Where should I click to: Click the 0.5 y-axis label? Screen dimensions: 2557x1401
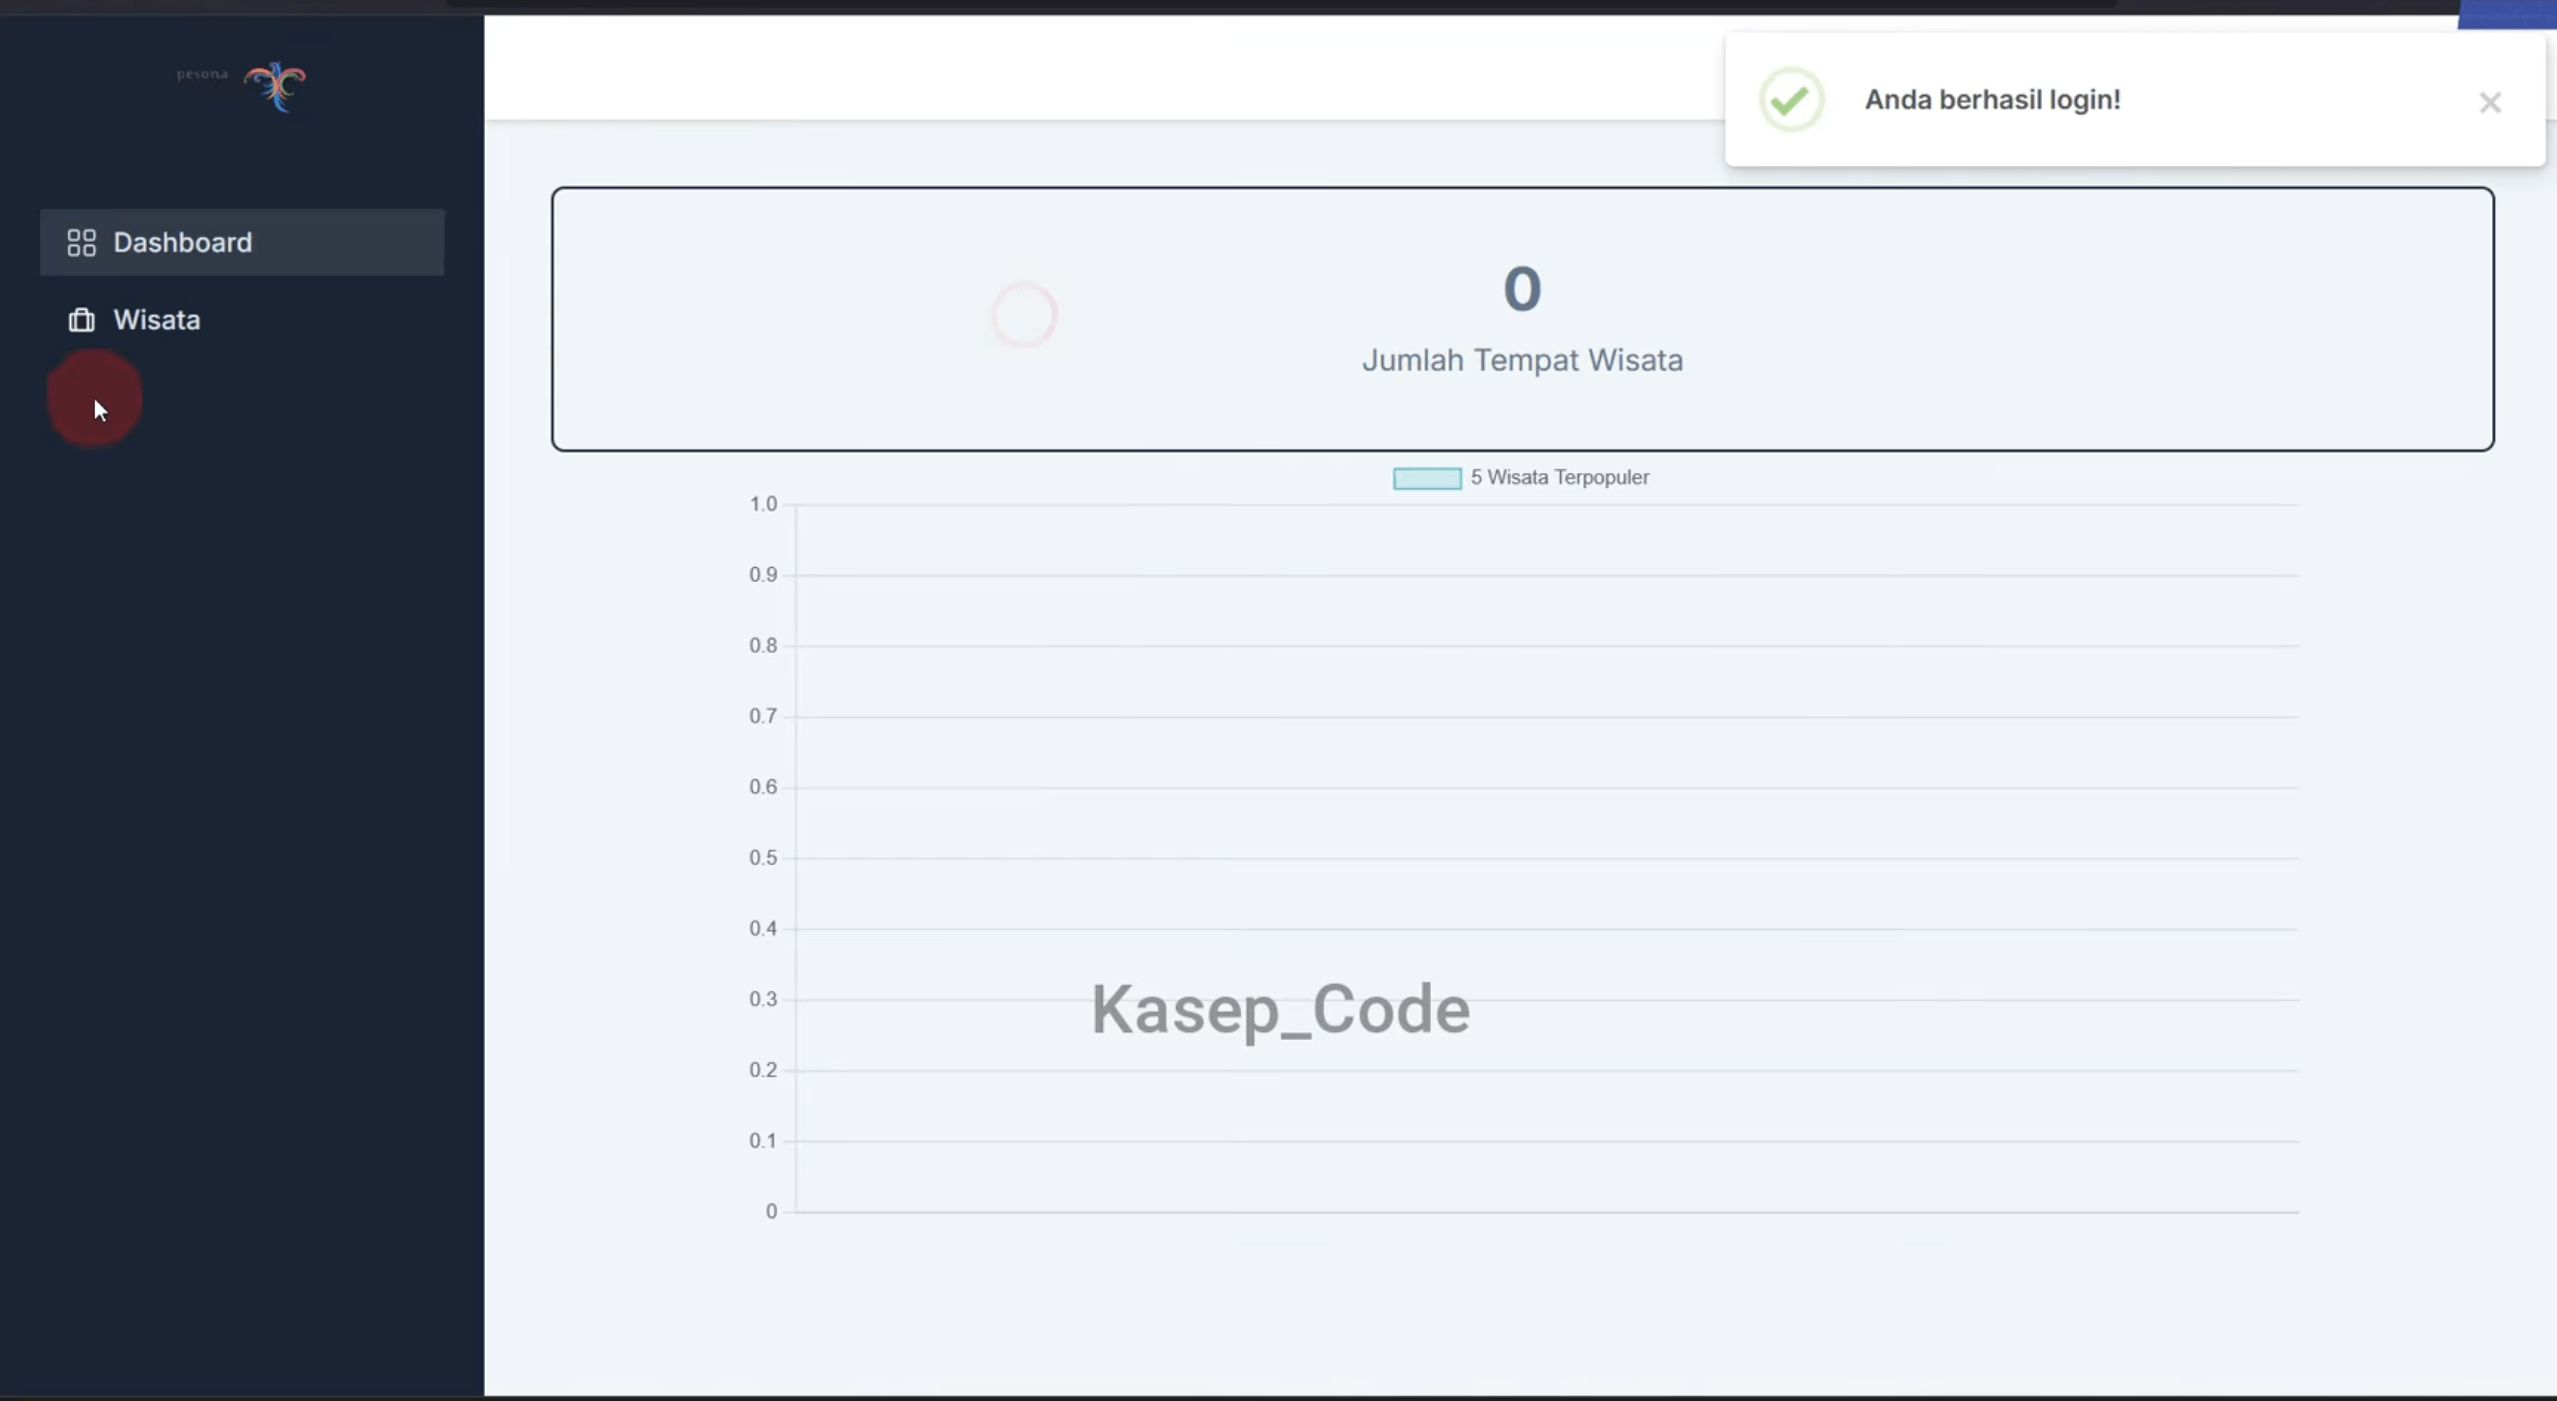pyautogui.click(x=763, y=857)
